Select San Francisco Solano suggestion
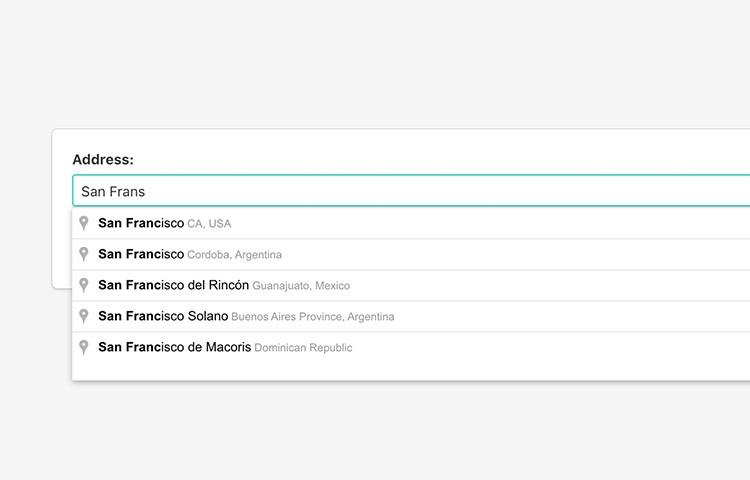 pyautogui.click(x=411, y=316)
